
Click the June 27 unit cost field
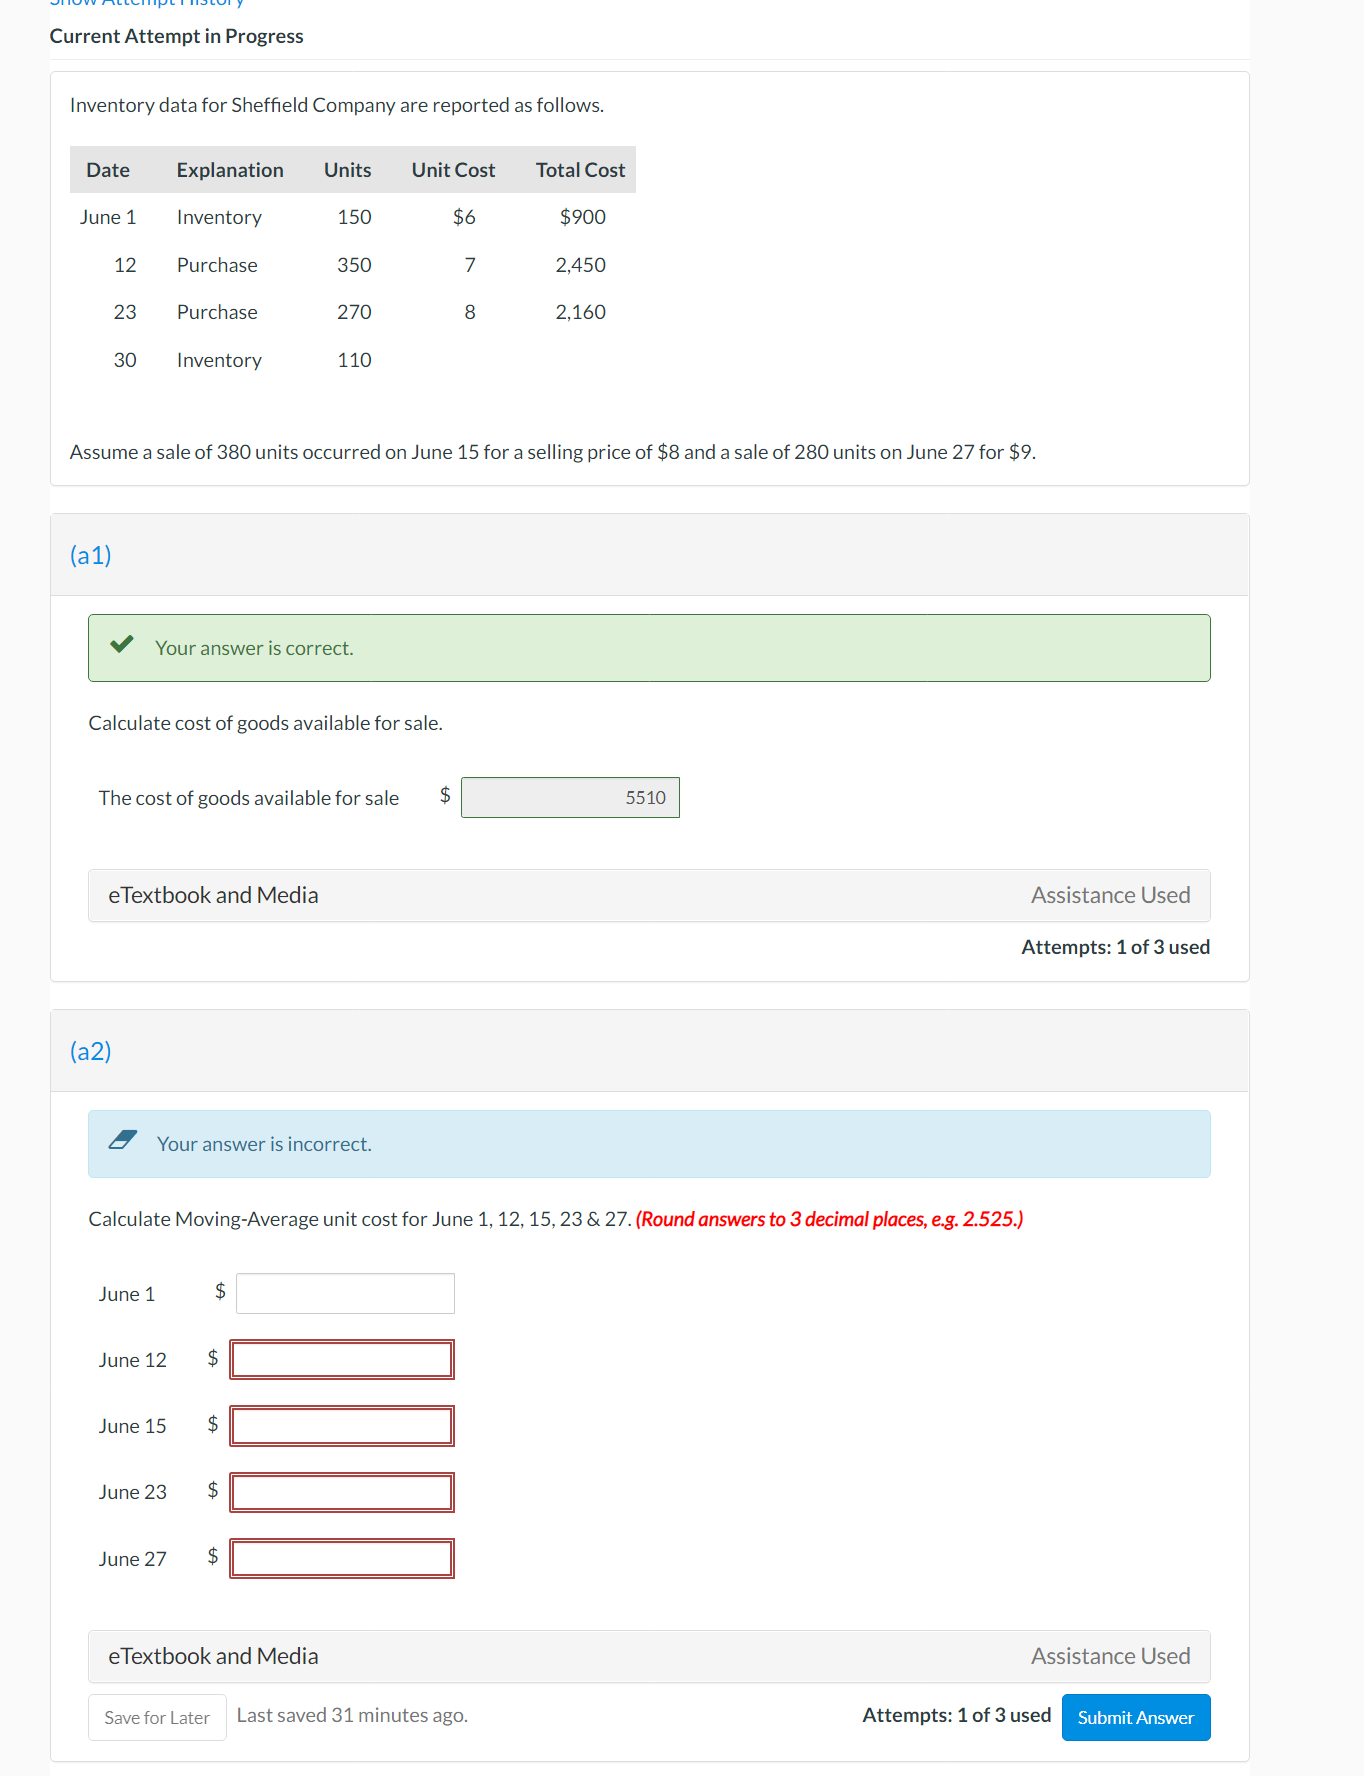(342, 1558)
